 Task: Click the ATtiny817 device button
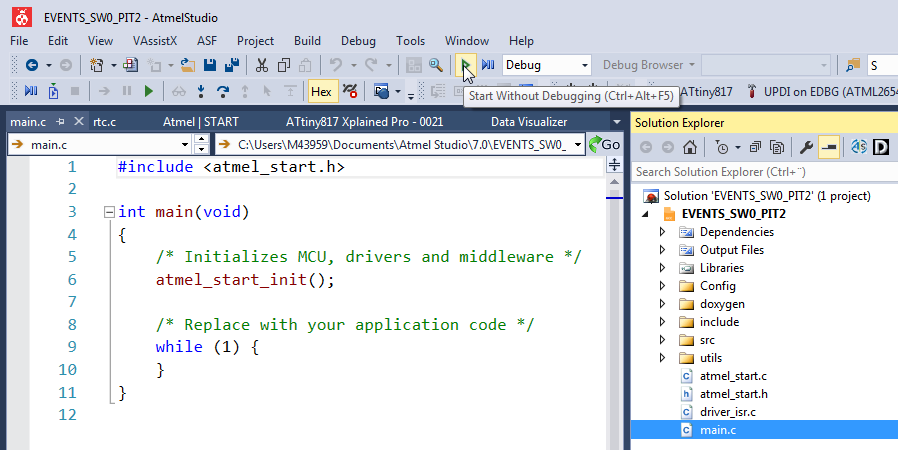[705, 92]
